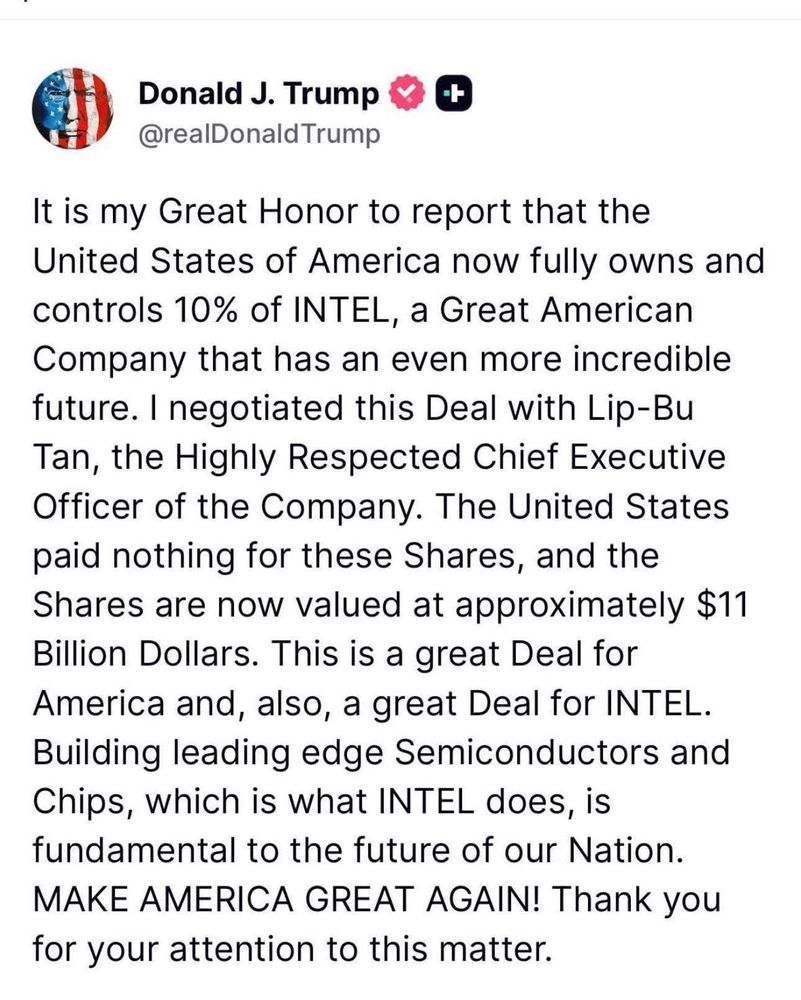Viewport: 801px width, 1000px height.
Task: Click "attention to this matter." closing text
Action: pyautogui.click(x=360, y=950)
